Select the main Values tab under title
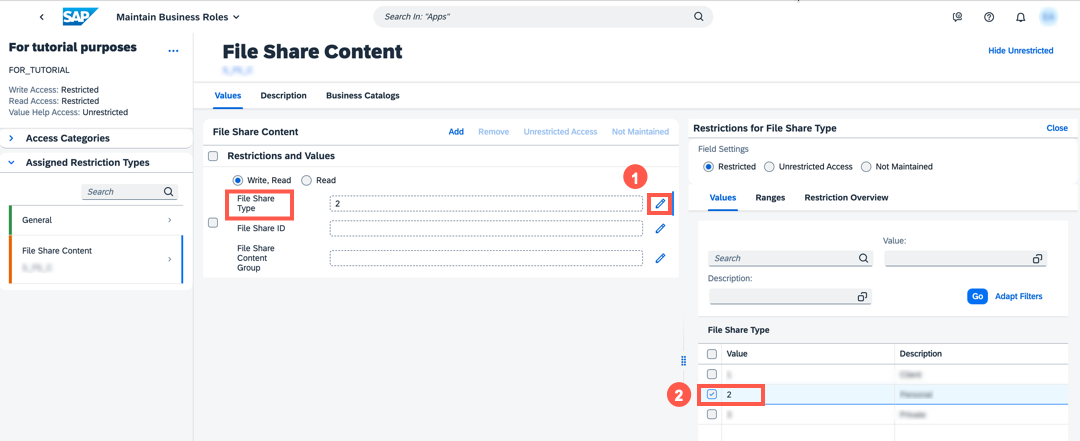 [228, 96]
